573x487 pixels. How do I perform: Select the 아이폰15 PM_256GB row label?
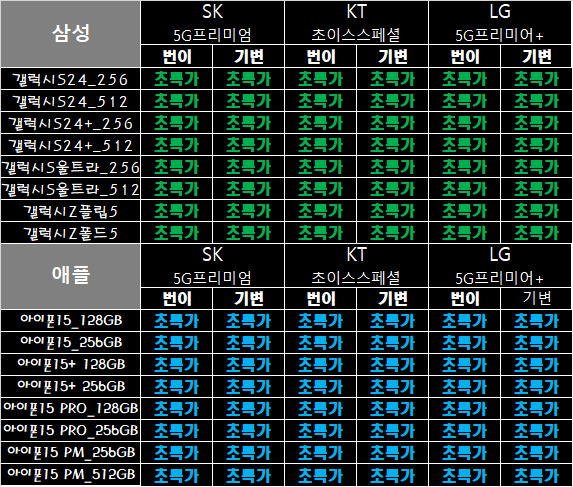tap(71, 453)
